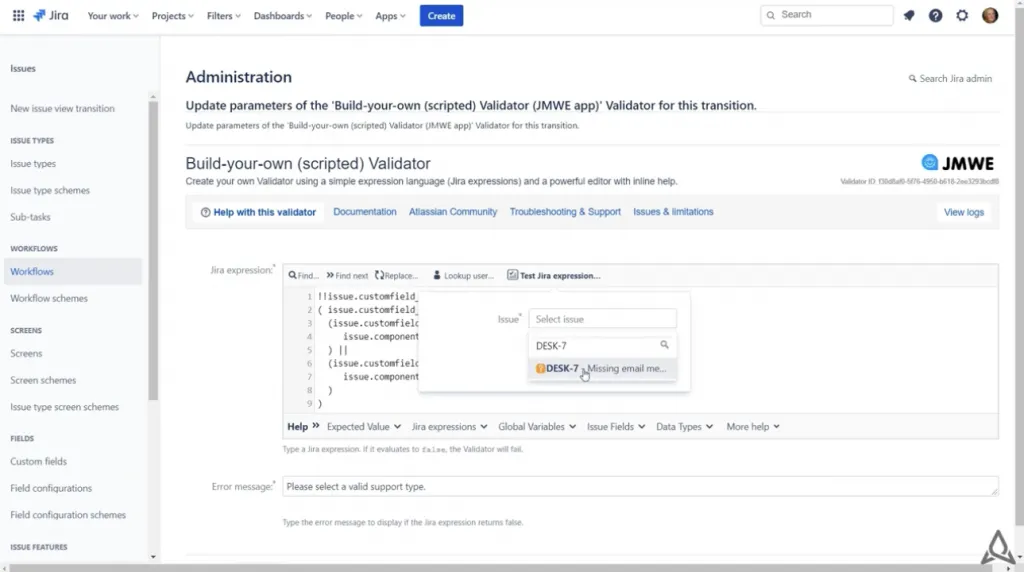Expand Expected Value help dropdown
The height and width of the screenshot is (572, 1024).
[x=364, y=426]
